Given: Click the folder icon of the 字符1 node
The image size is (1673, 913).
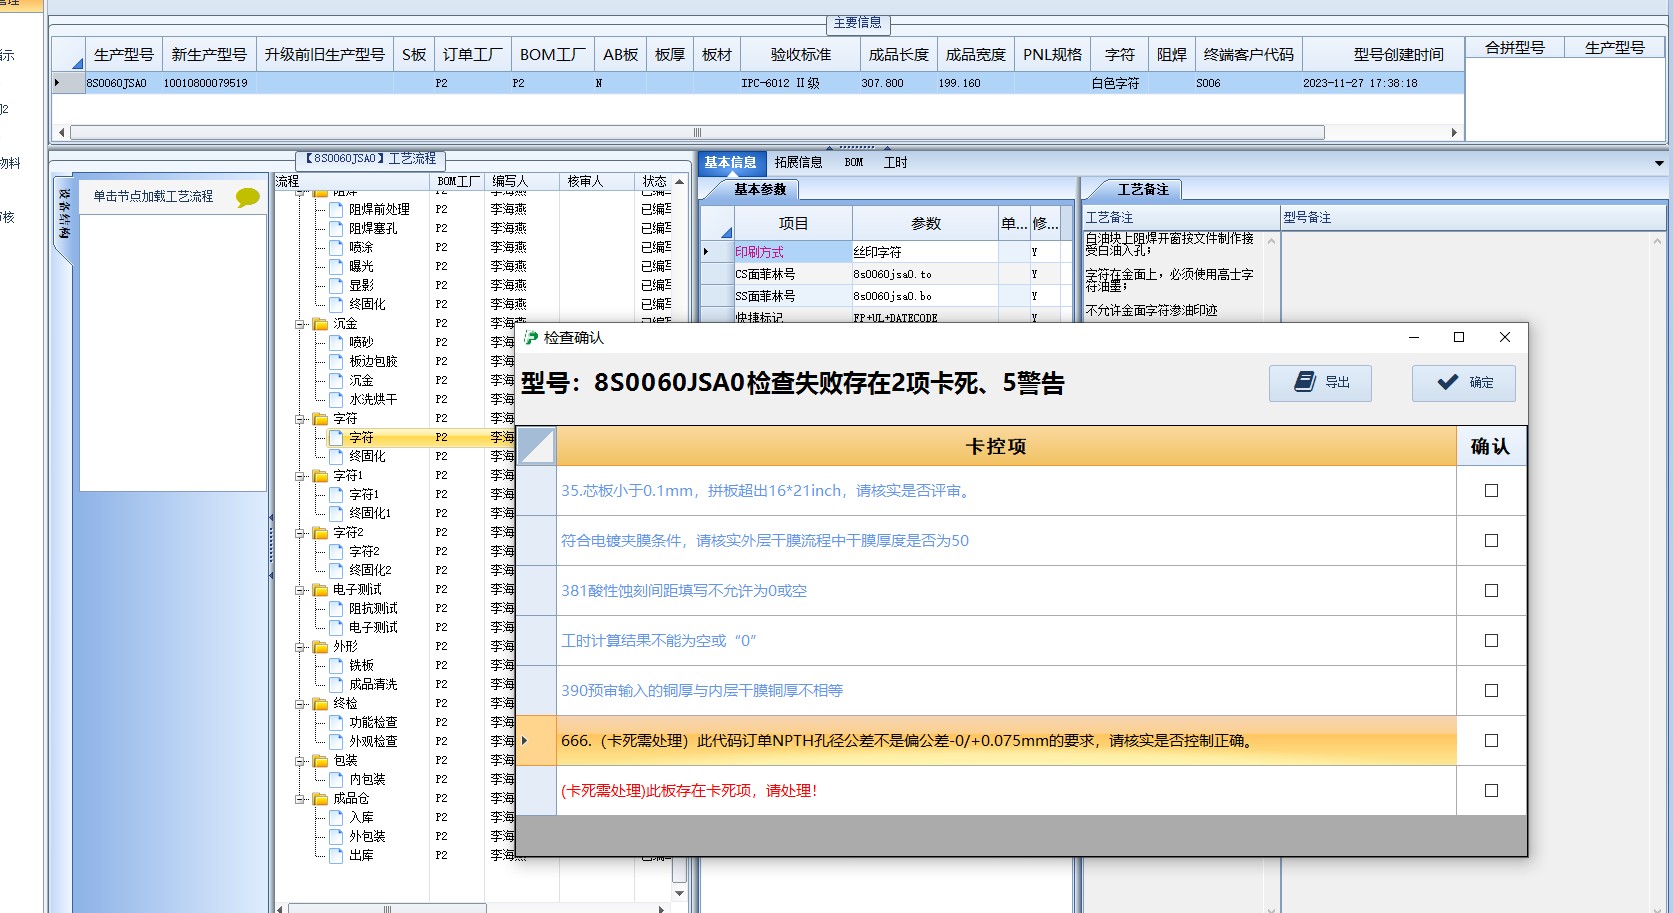Looking at the screenshot, I should pyautogui.click(x=320, y=476).
